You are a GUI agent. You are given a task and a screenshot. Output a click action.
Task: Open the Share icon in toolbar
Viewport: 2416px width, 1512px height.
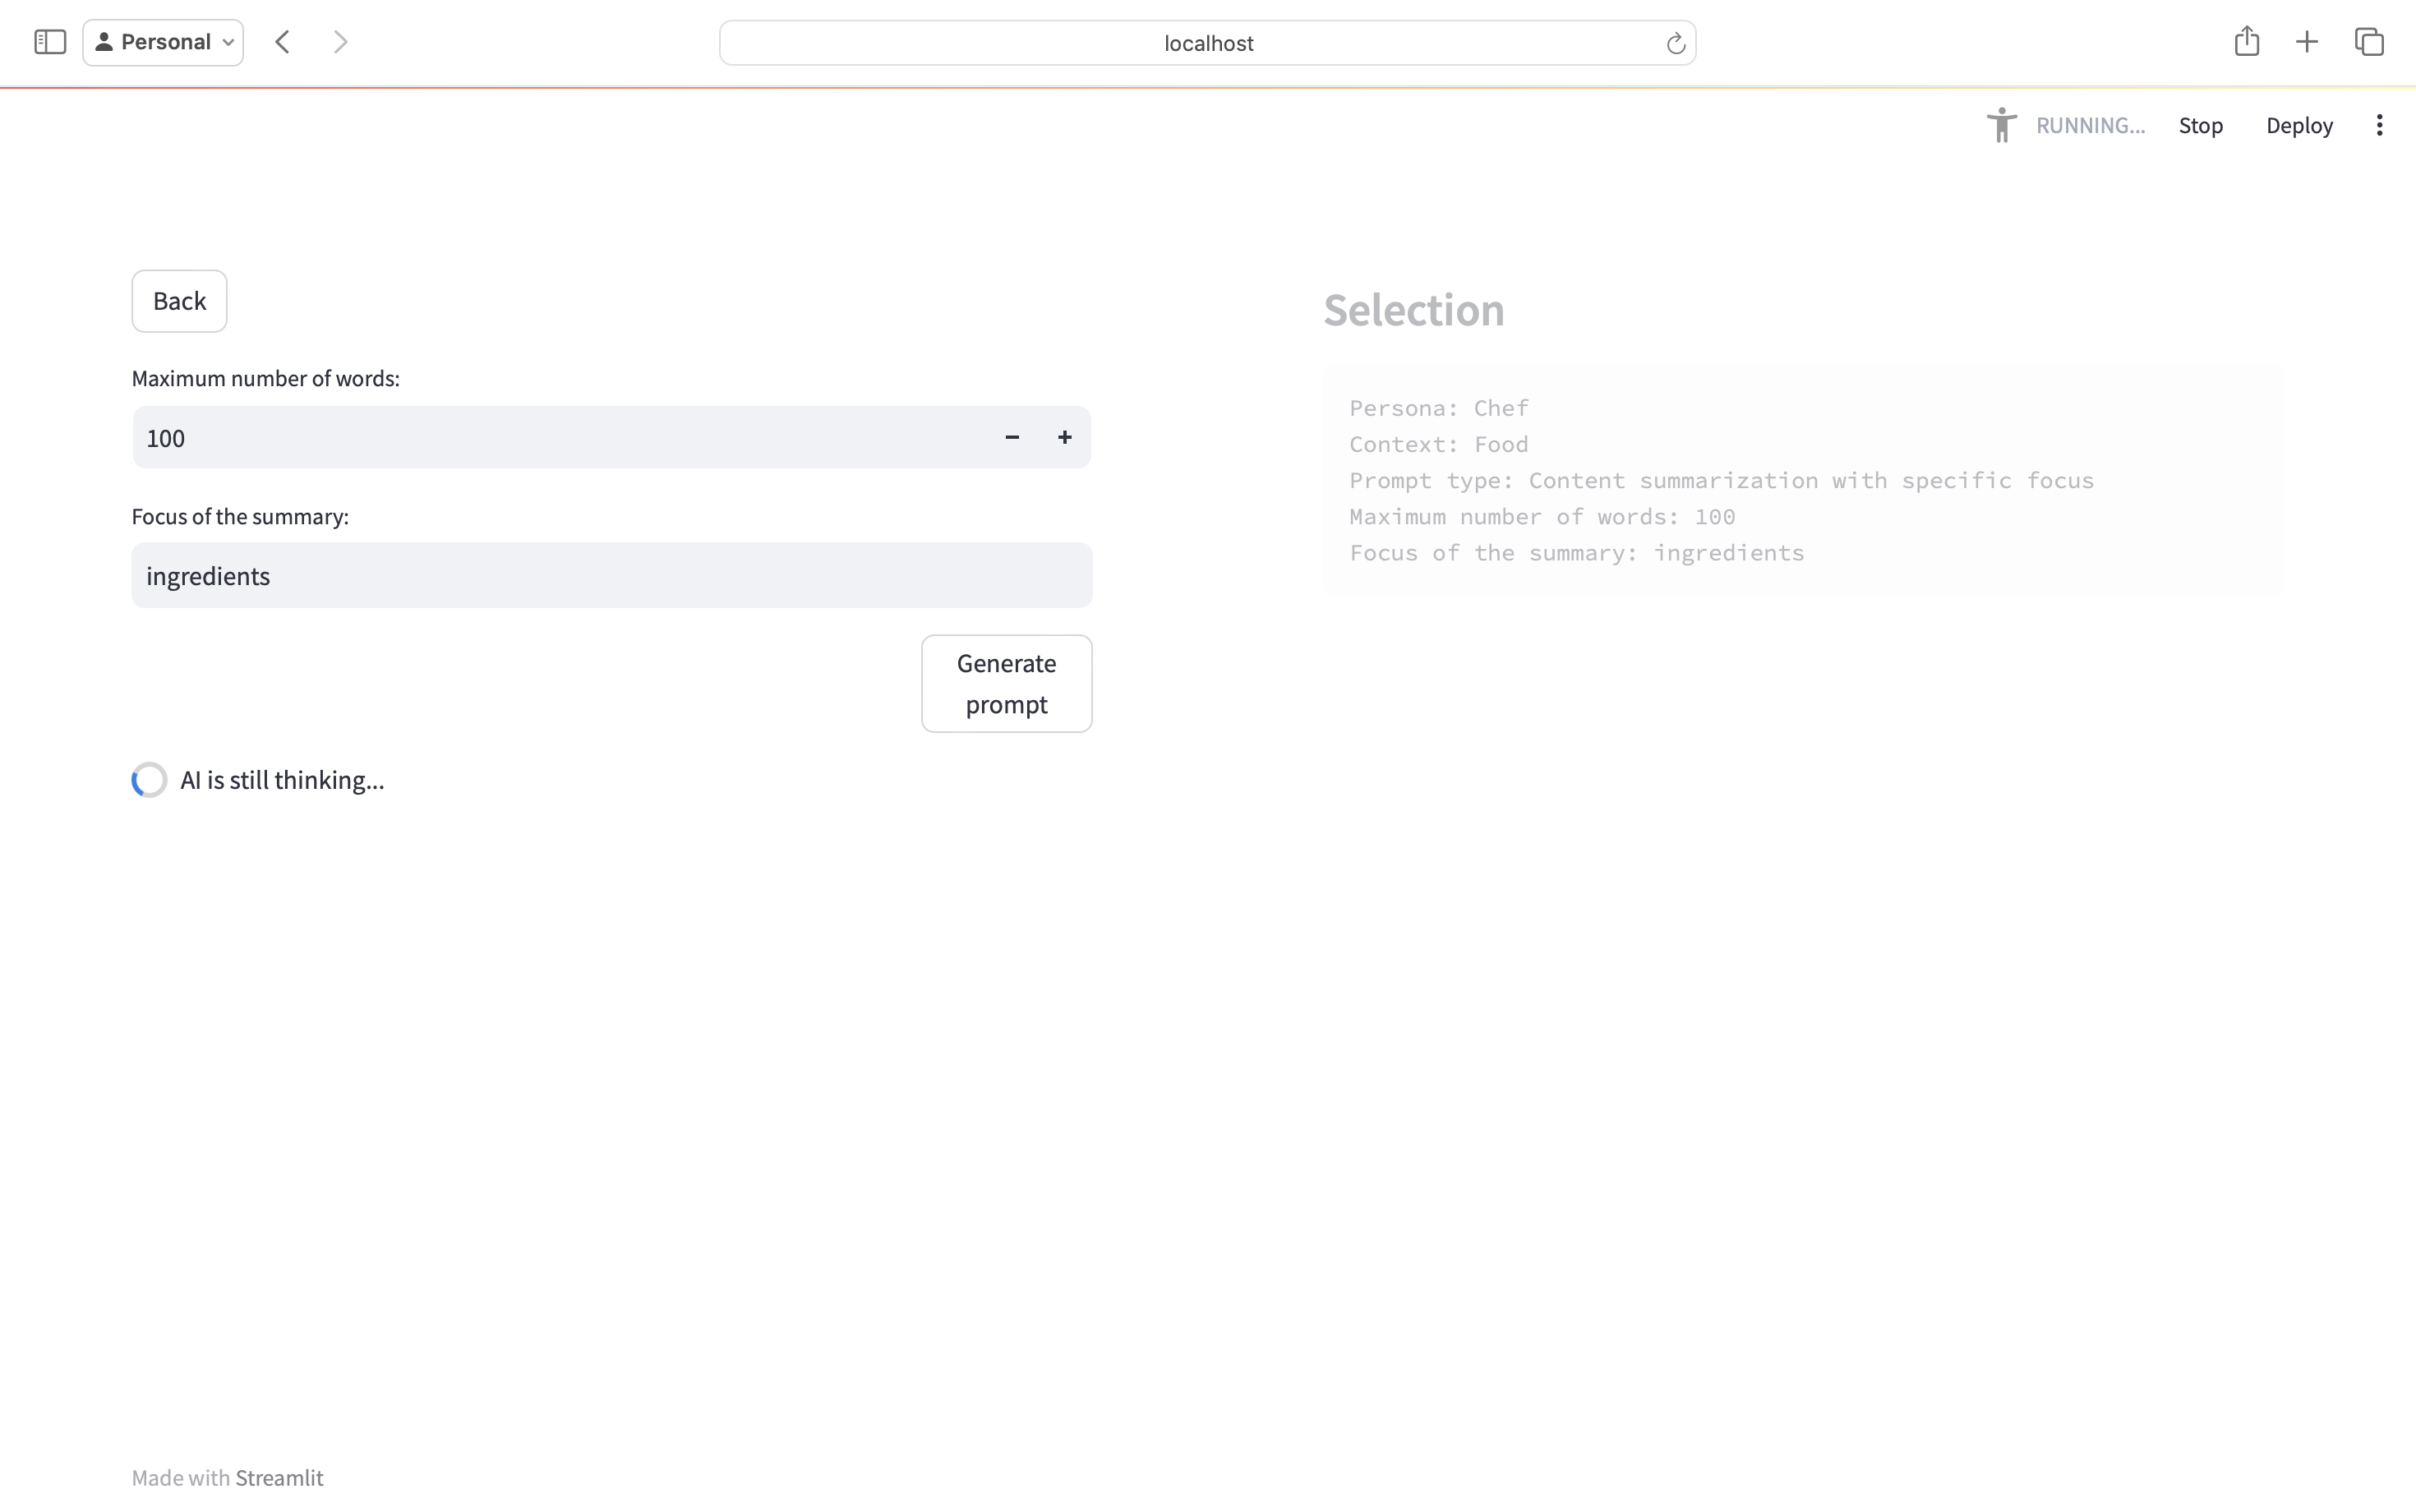[2246, 41]
